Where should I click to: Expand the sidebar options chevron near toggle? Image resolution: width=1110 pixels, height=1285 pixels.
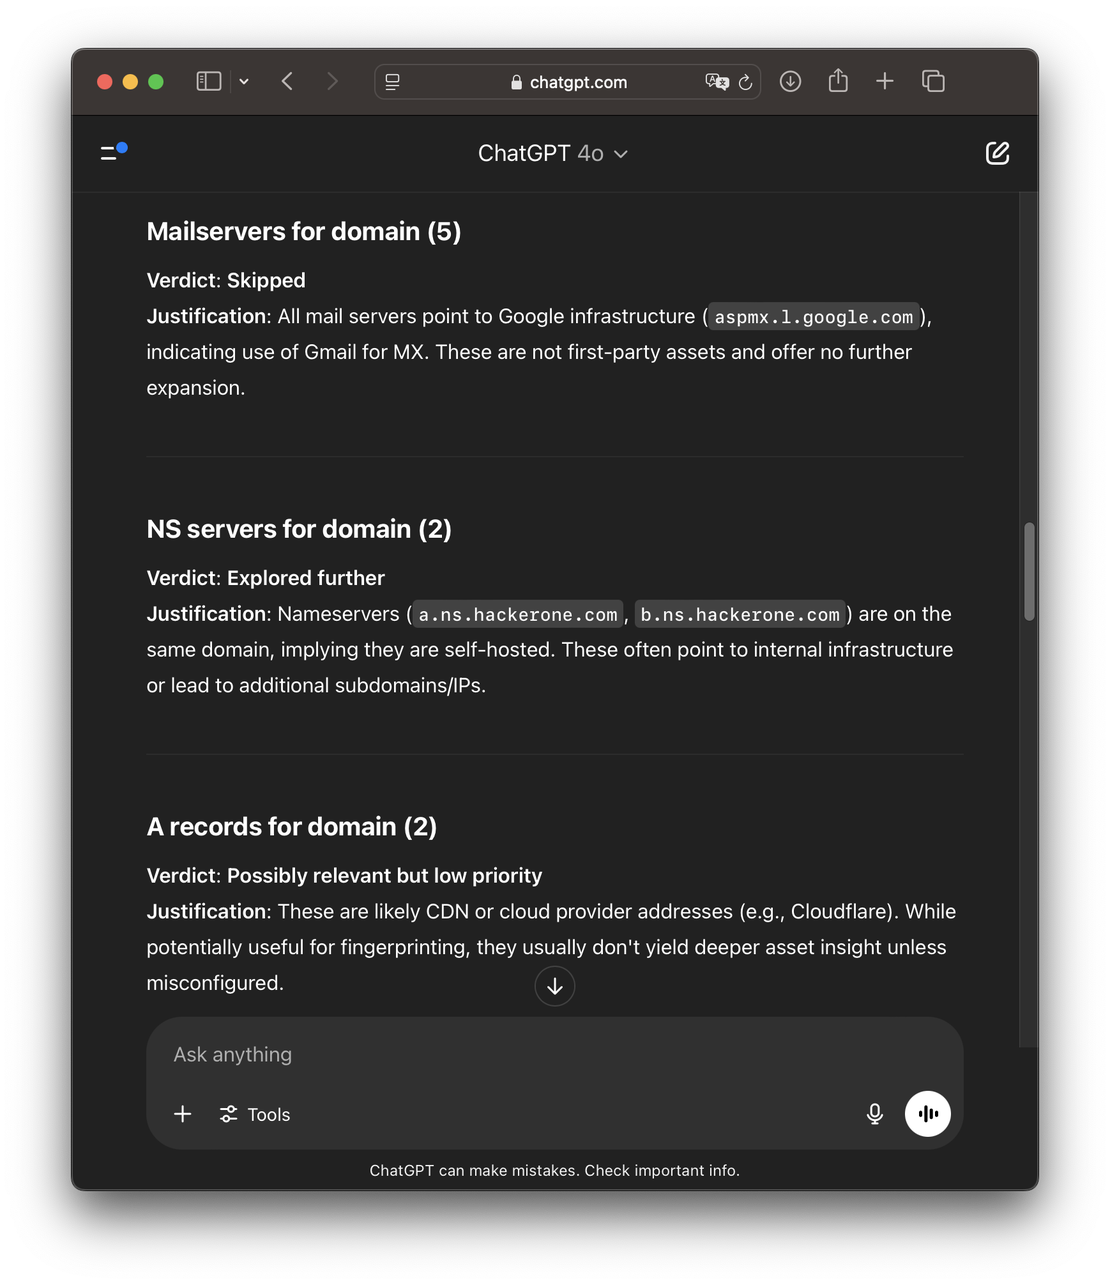click(244, 81)
